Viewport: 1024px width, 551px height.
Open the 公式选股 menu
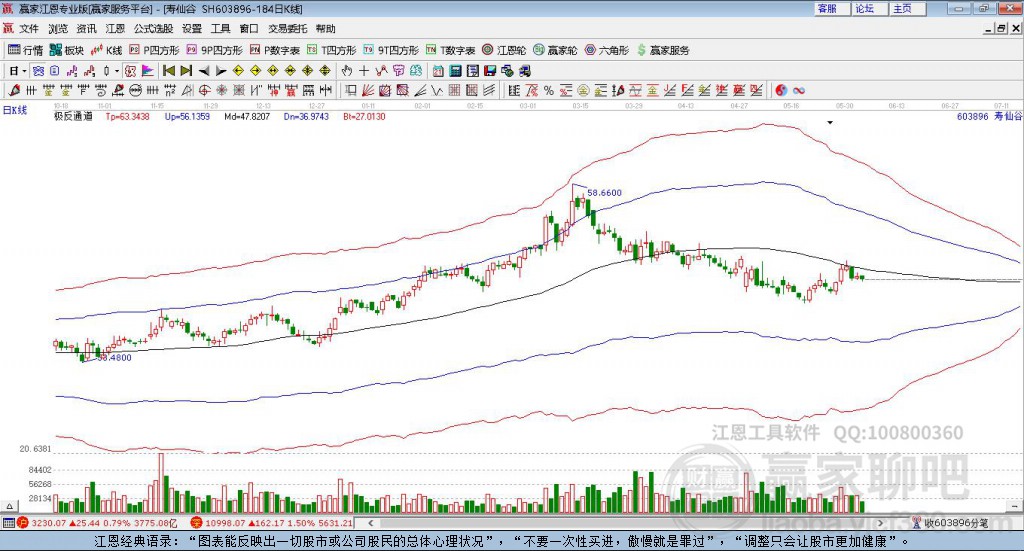coord(153,29)
